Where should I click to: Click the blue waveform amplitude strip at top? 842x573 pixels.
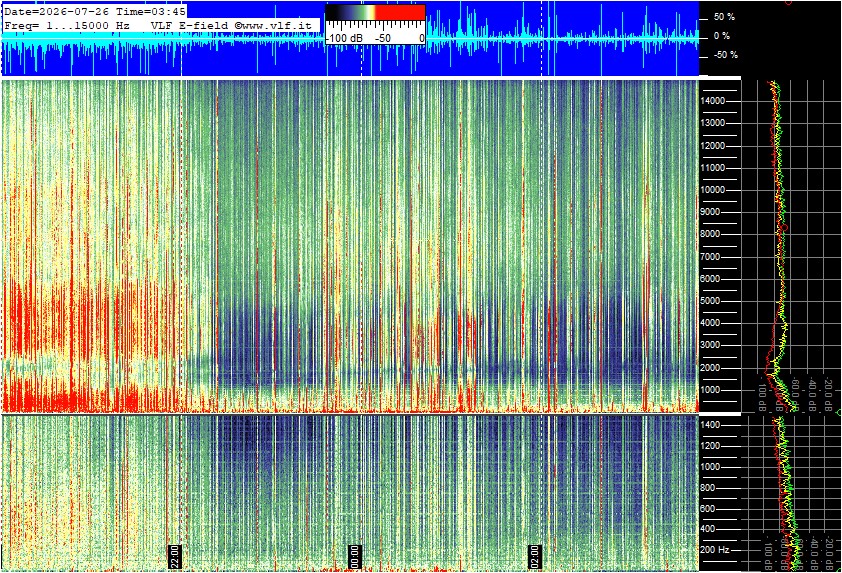point(350,39)
